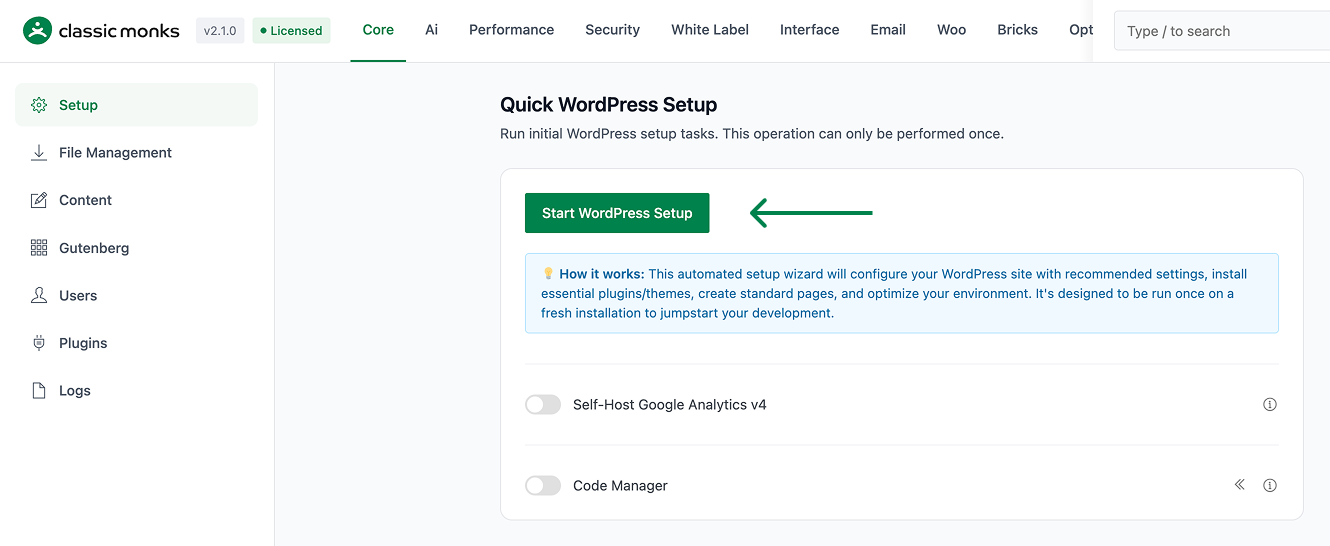Enable Self-Host Google Analytics v4 toggle

tap(543, 405)
